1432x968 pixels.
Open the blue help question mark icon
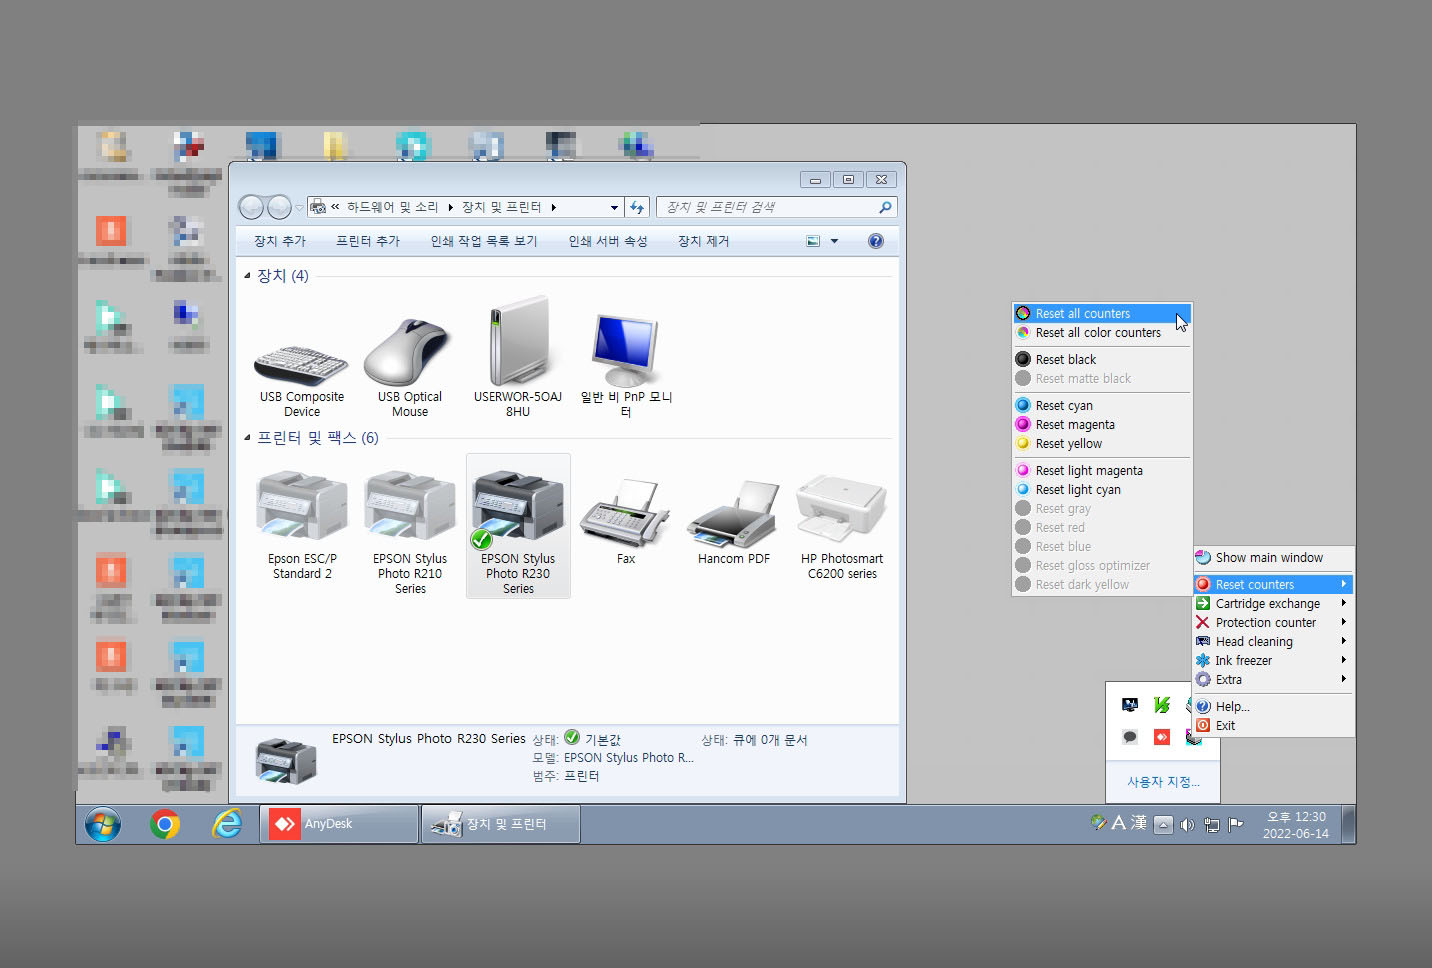876,241
